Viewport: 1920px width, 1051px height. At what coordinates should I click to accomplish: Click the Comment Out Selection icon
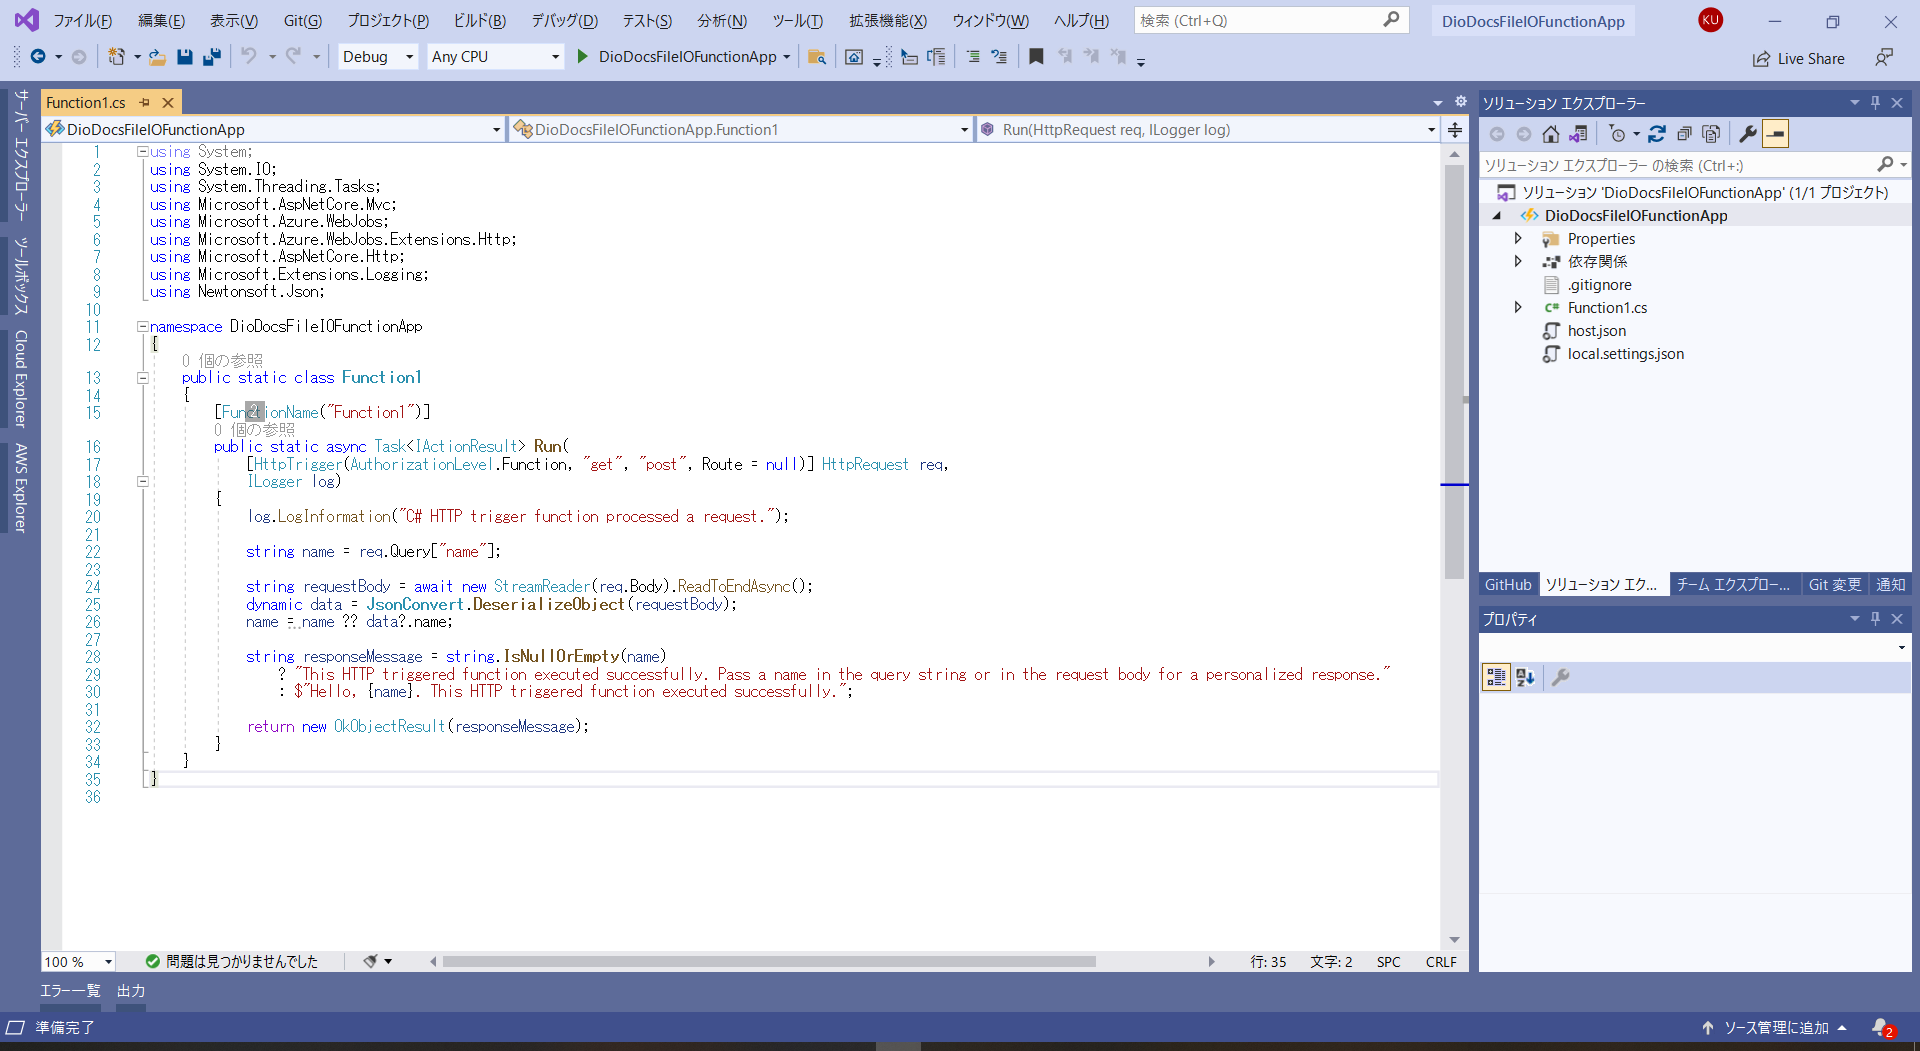coord(973,57)
